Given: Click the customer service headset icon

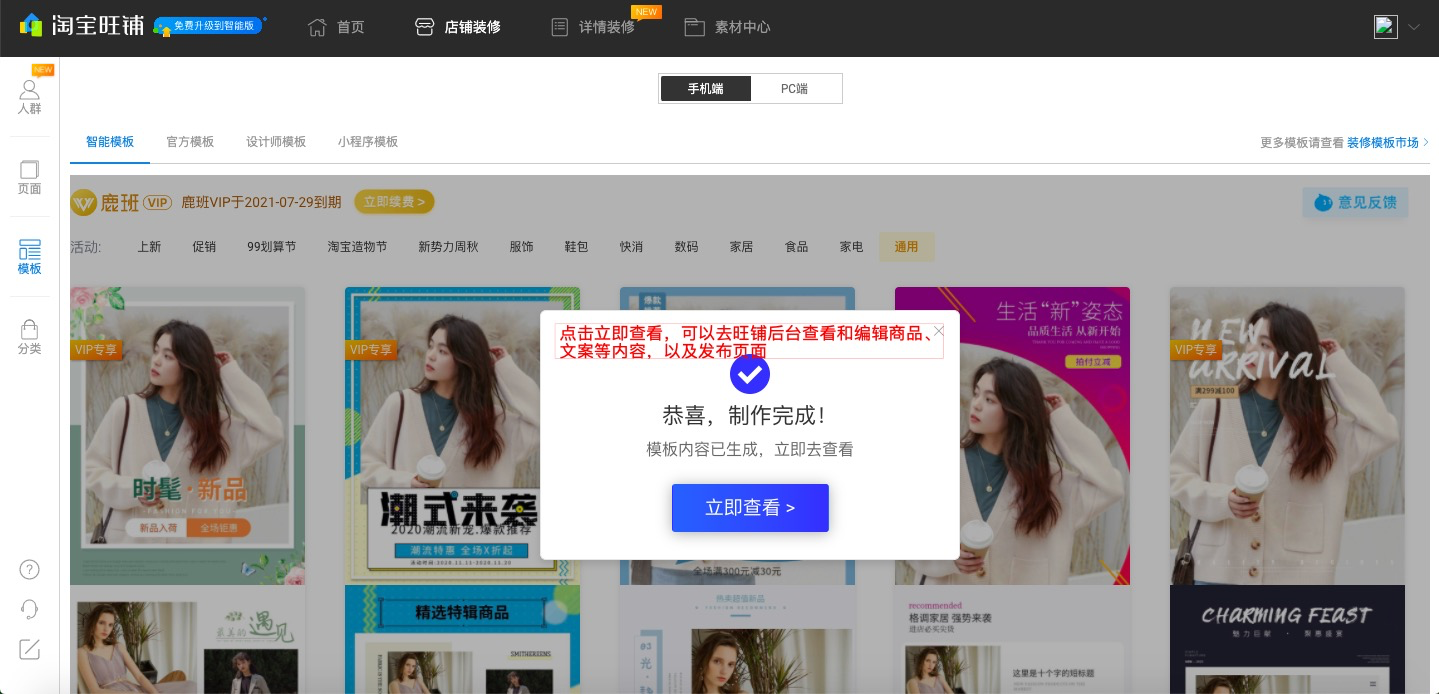Looking at the screenshot, I should click(x=30, y=609).
